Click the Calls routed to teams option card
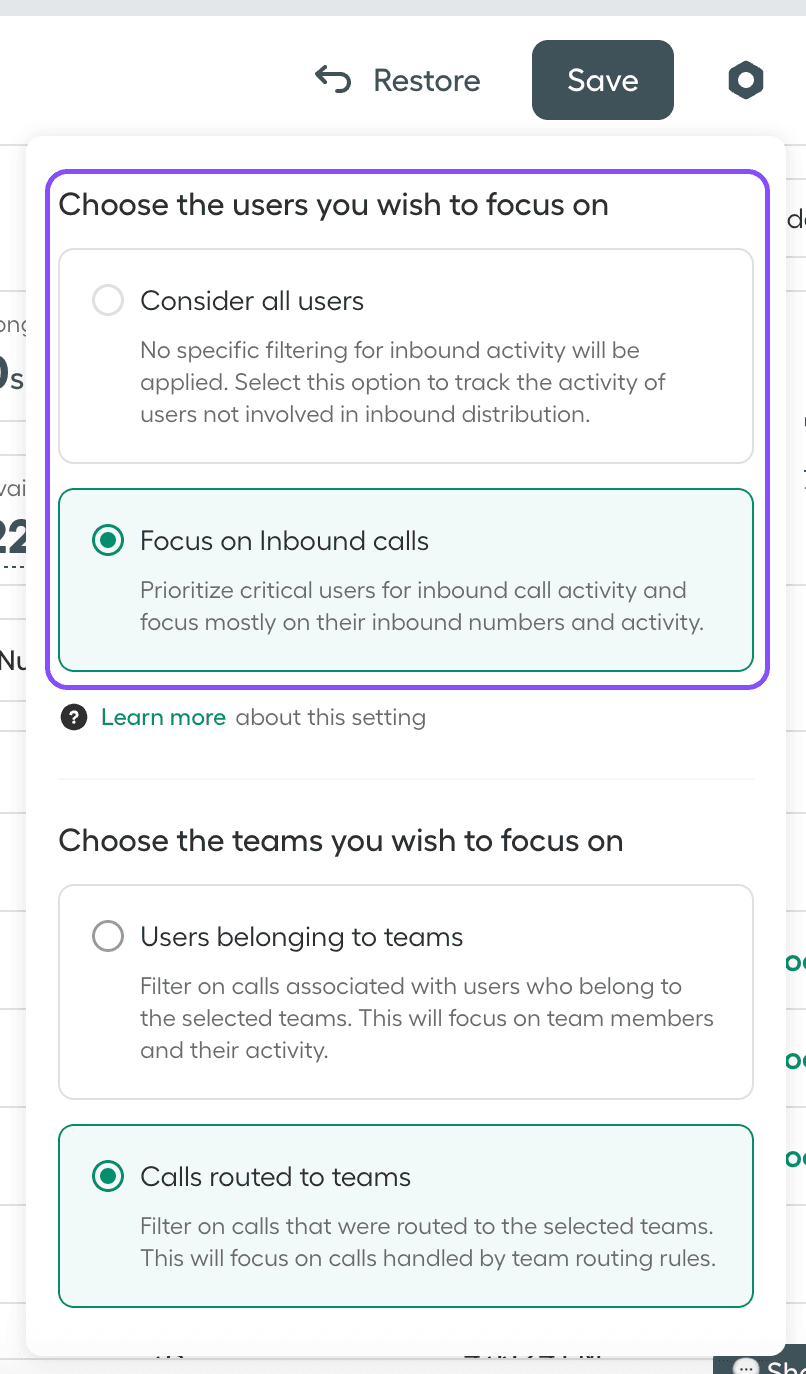Image resolution: width=806 pixels, height=1374 pixels. pos(405,1215)
